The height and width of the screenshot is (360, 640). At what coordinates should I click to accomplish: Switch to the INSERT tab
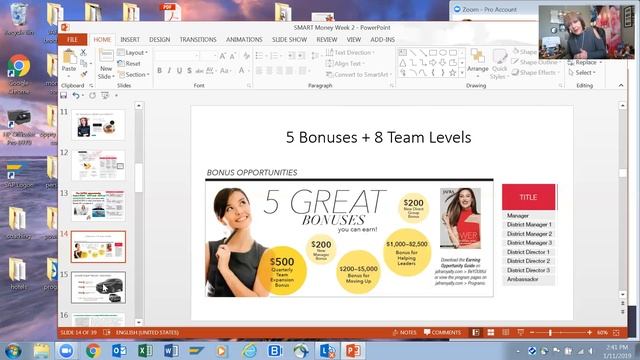coord(130,40)
